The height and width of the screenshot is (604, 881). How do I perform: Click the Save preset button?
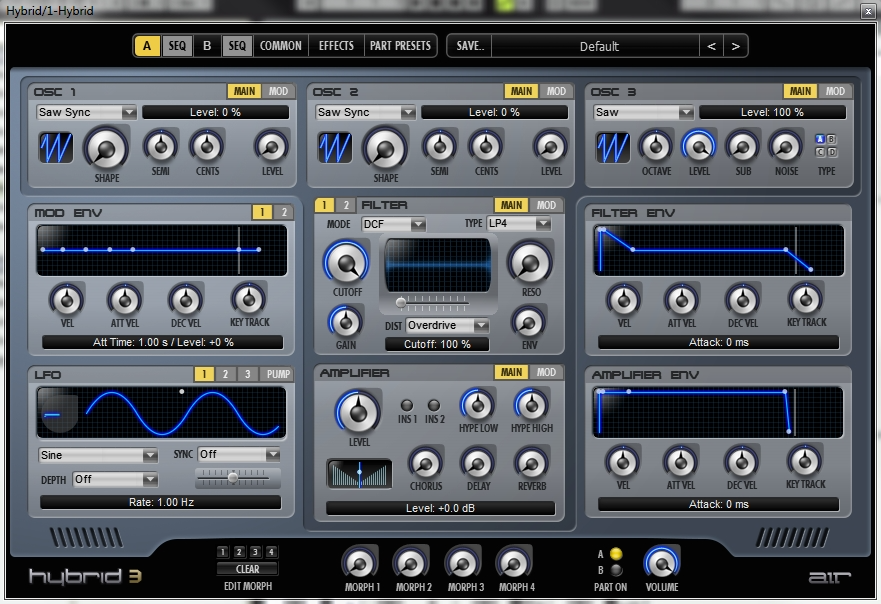tap(470, 46)
